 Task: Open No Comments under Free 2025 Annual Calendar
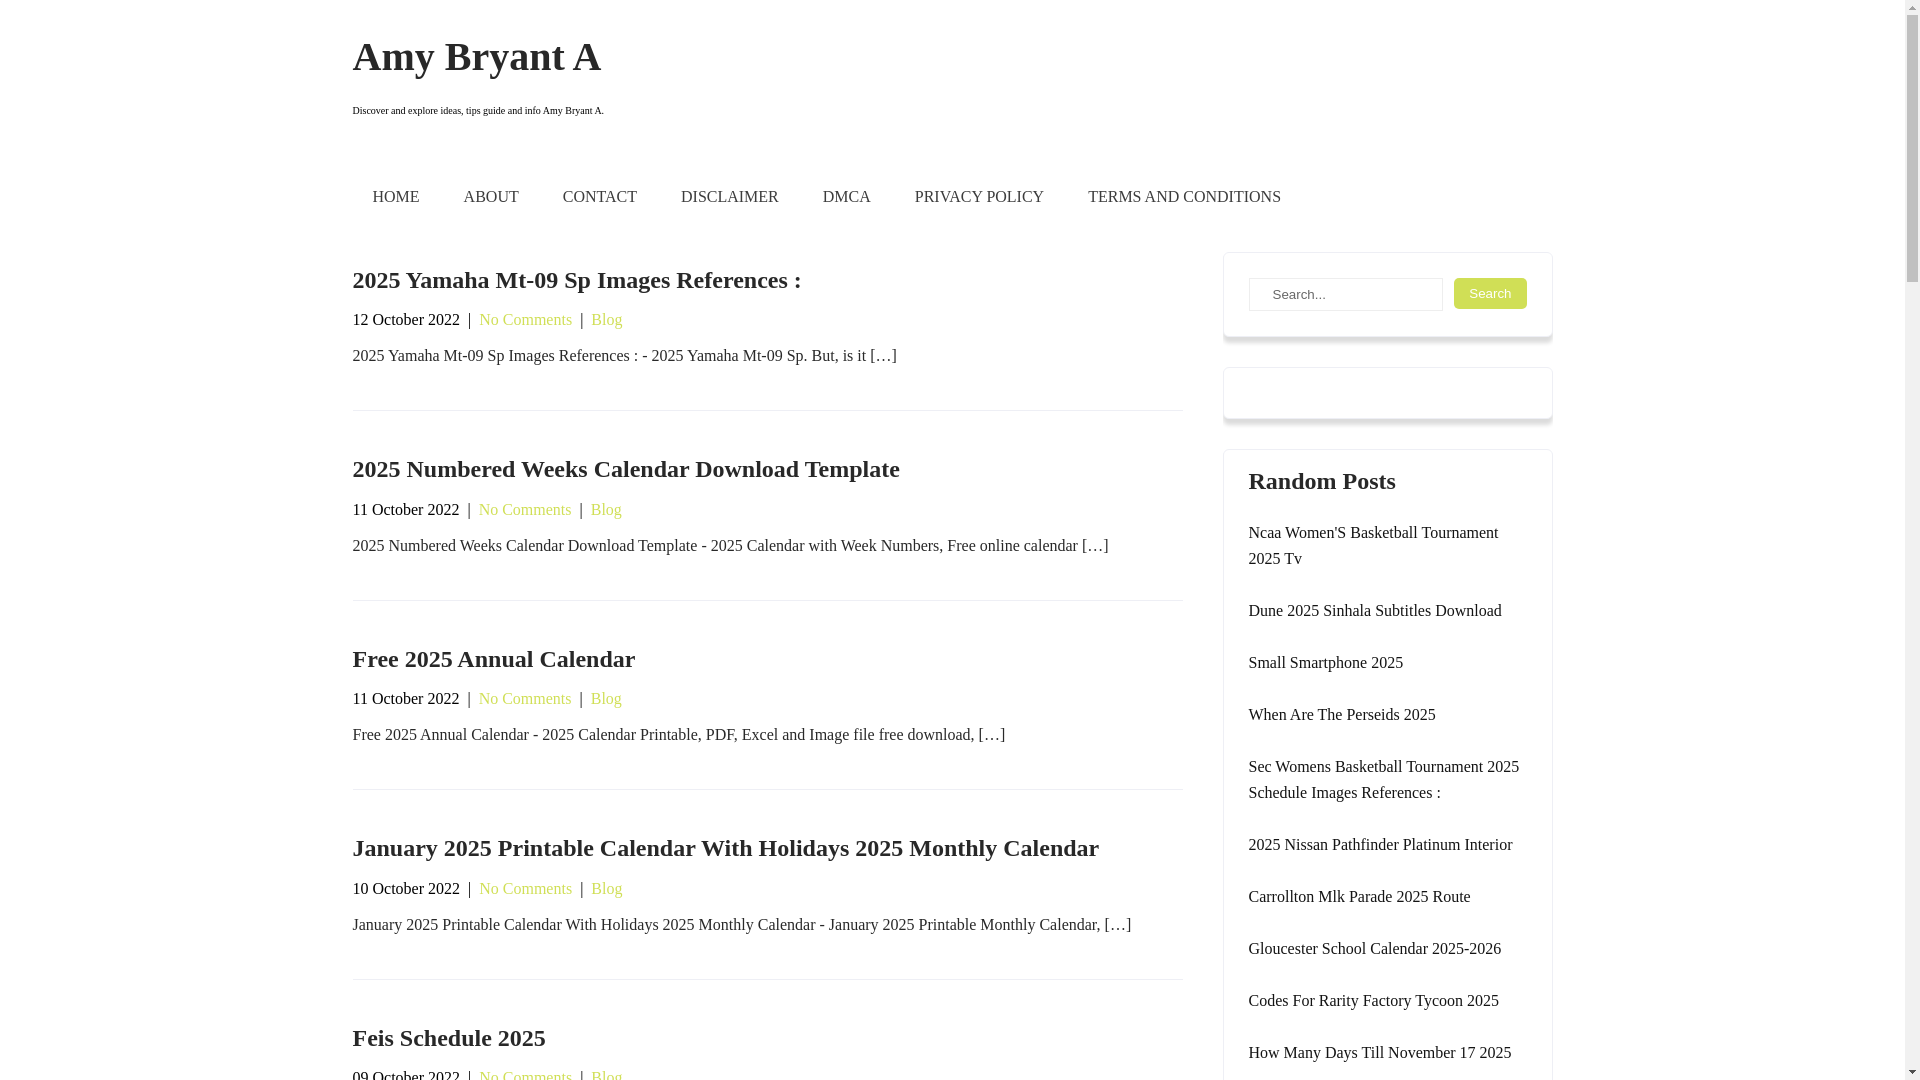(525, 699)
